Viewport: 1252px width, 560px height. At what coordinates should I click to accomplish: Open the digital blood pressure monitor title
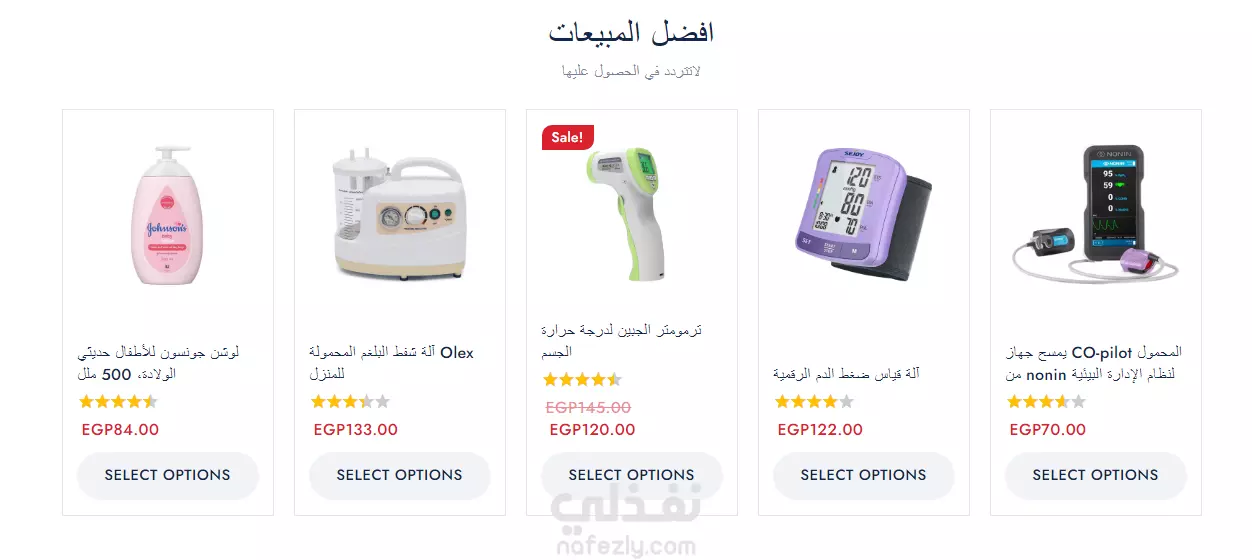point(847,374)
